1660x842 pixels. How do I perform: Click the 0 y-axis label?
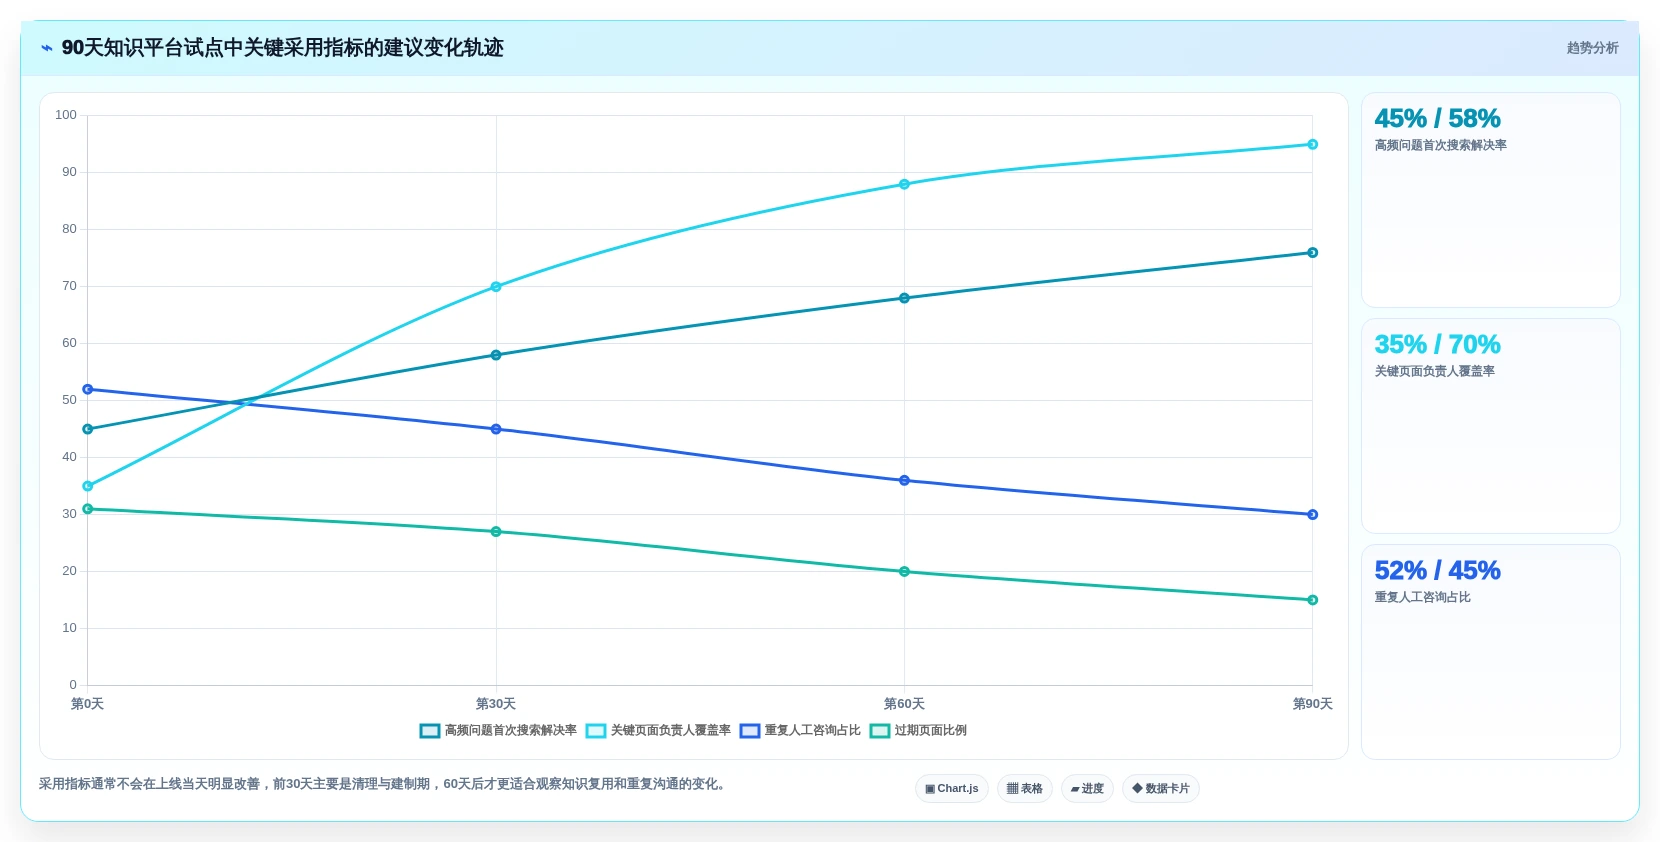[x=73, y=685]
